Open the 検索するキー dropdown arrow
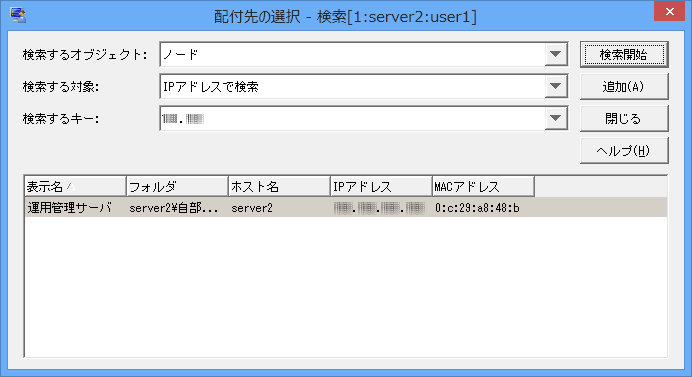This screenshot has width=692, height=377. pyautogui.click(x=556, y=118)
